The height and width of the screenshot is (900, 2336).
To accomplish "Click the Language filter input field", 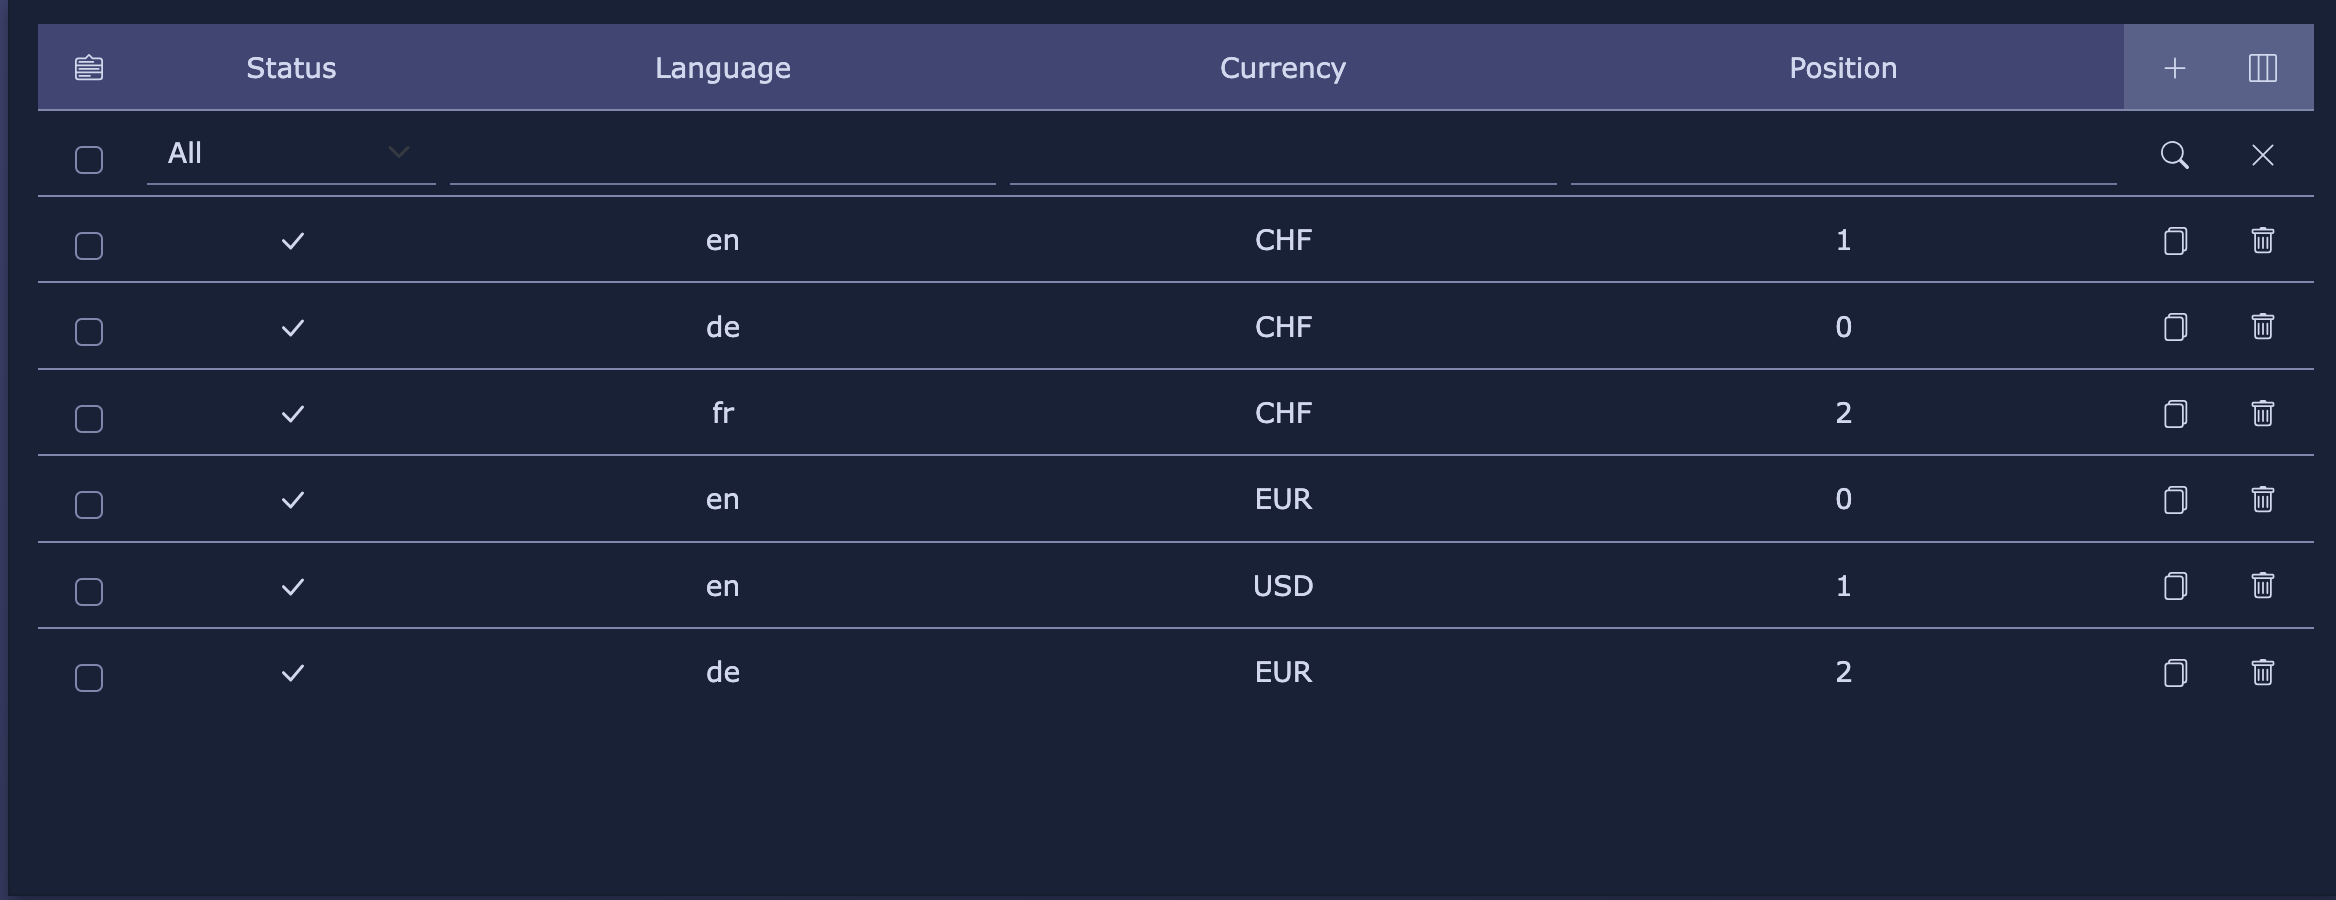I will 723,156.
